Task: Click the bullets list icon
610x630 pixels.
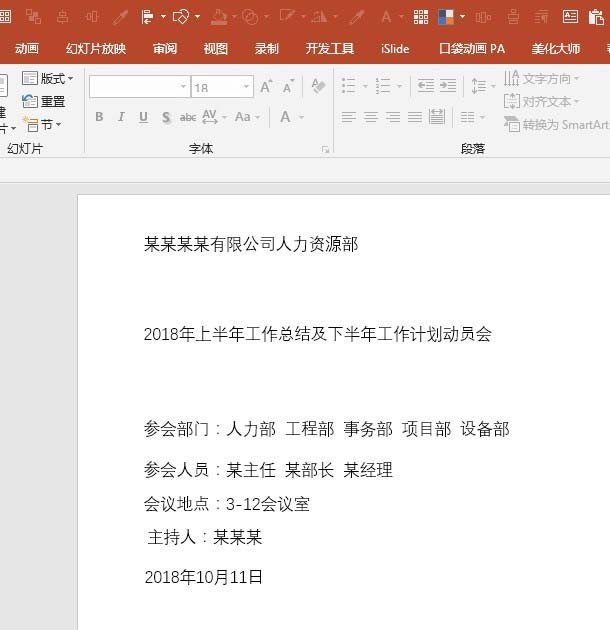Action: pos(349,86)
